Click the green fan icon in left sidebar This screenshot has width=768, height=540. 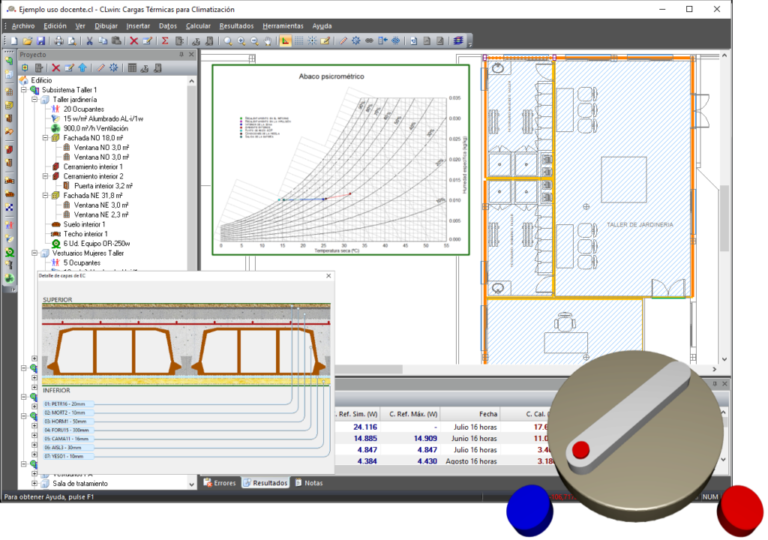[9, 279]
